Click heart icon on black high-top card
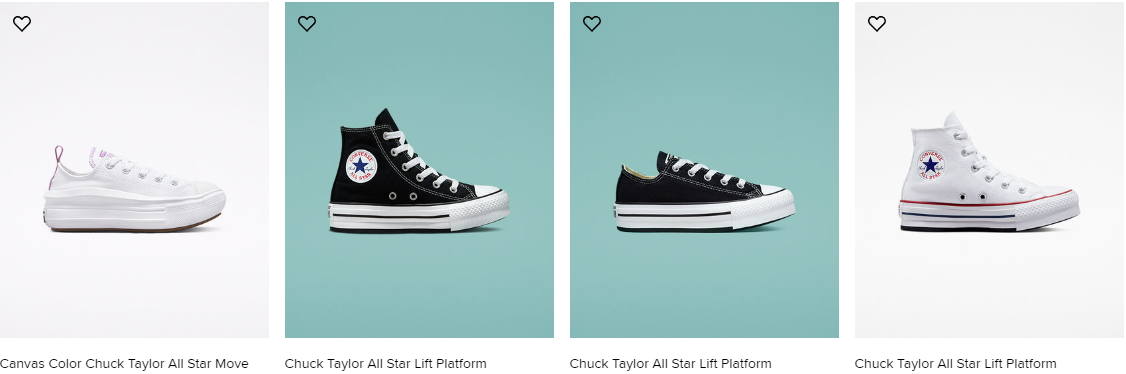Screen dimensions: 1126x374 point(307,24)
